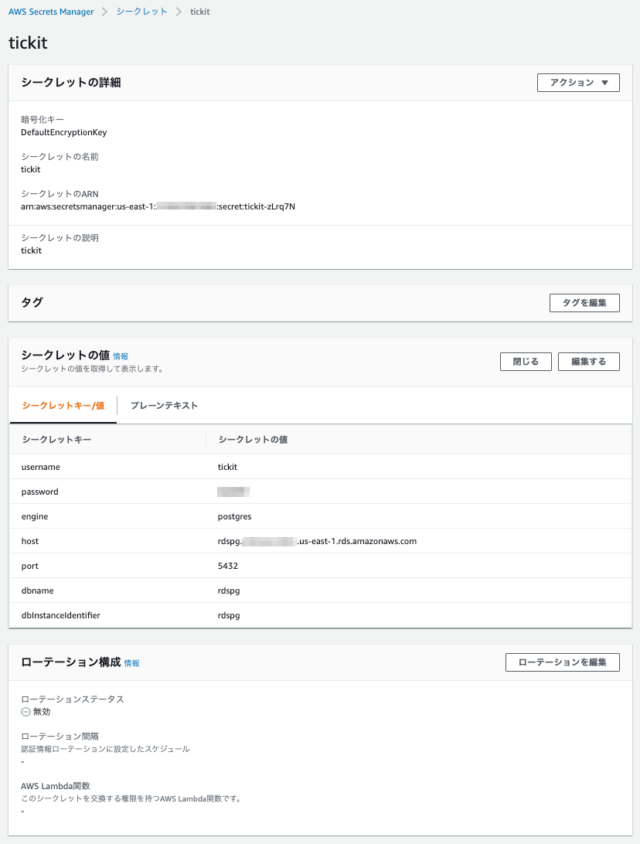Click the タグ section heading
The width and height of the screenshot is (640, 844).
coord(32,302)
